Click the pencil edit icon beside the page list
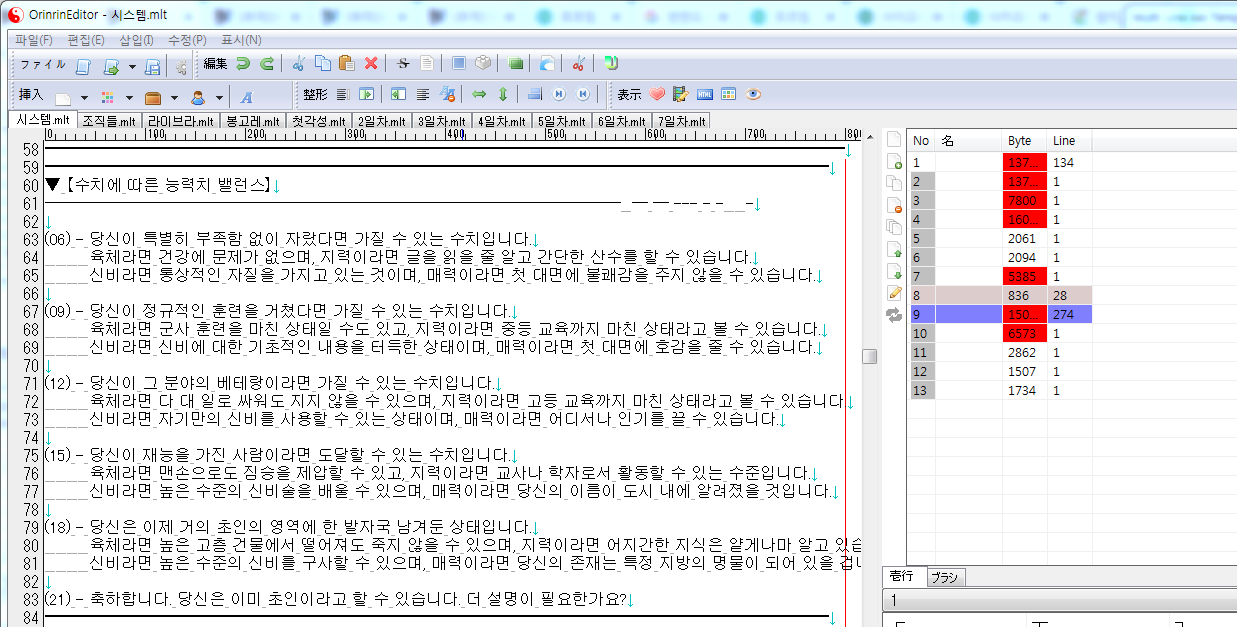The image size is (1237, 627). coord(894,293)
